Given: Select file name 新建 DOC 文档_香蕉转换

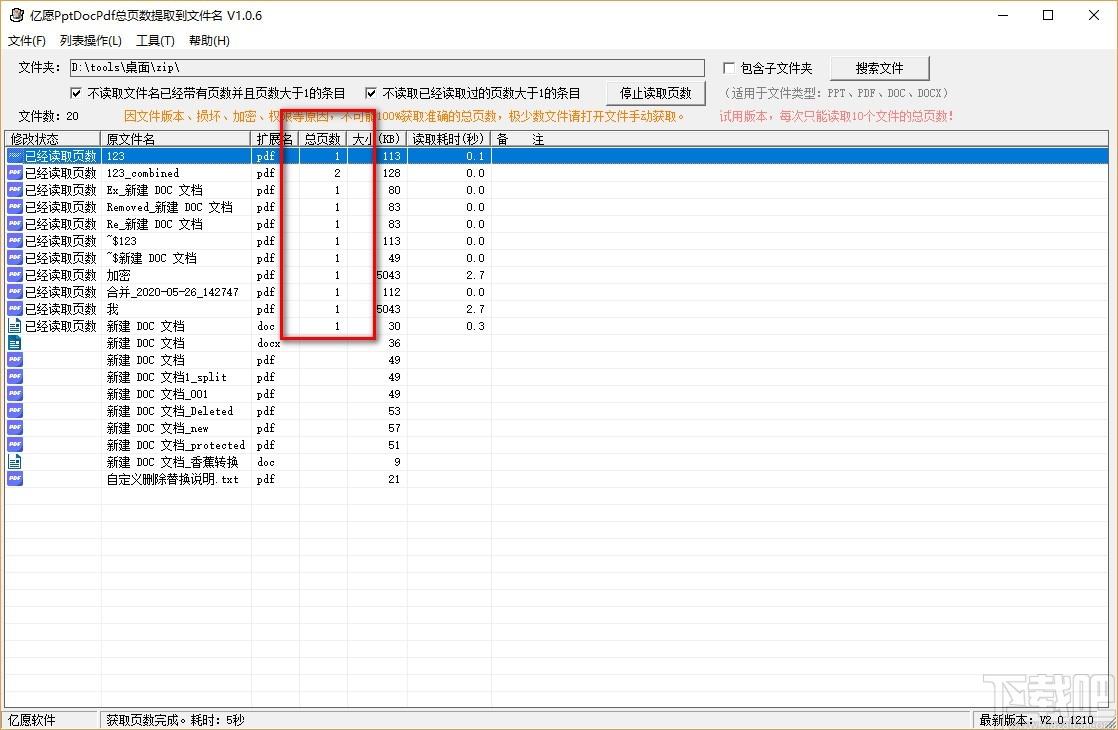Looking at the screenshot, I should click(173, 462).
